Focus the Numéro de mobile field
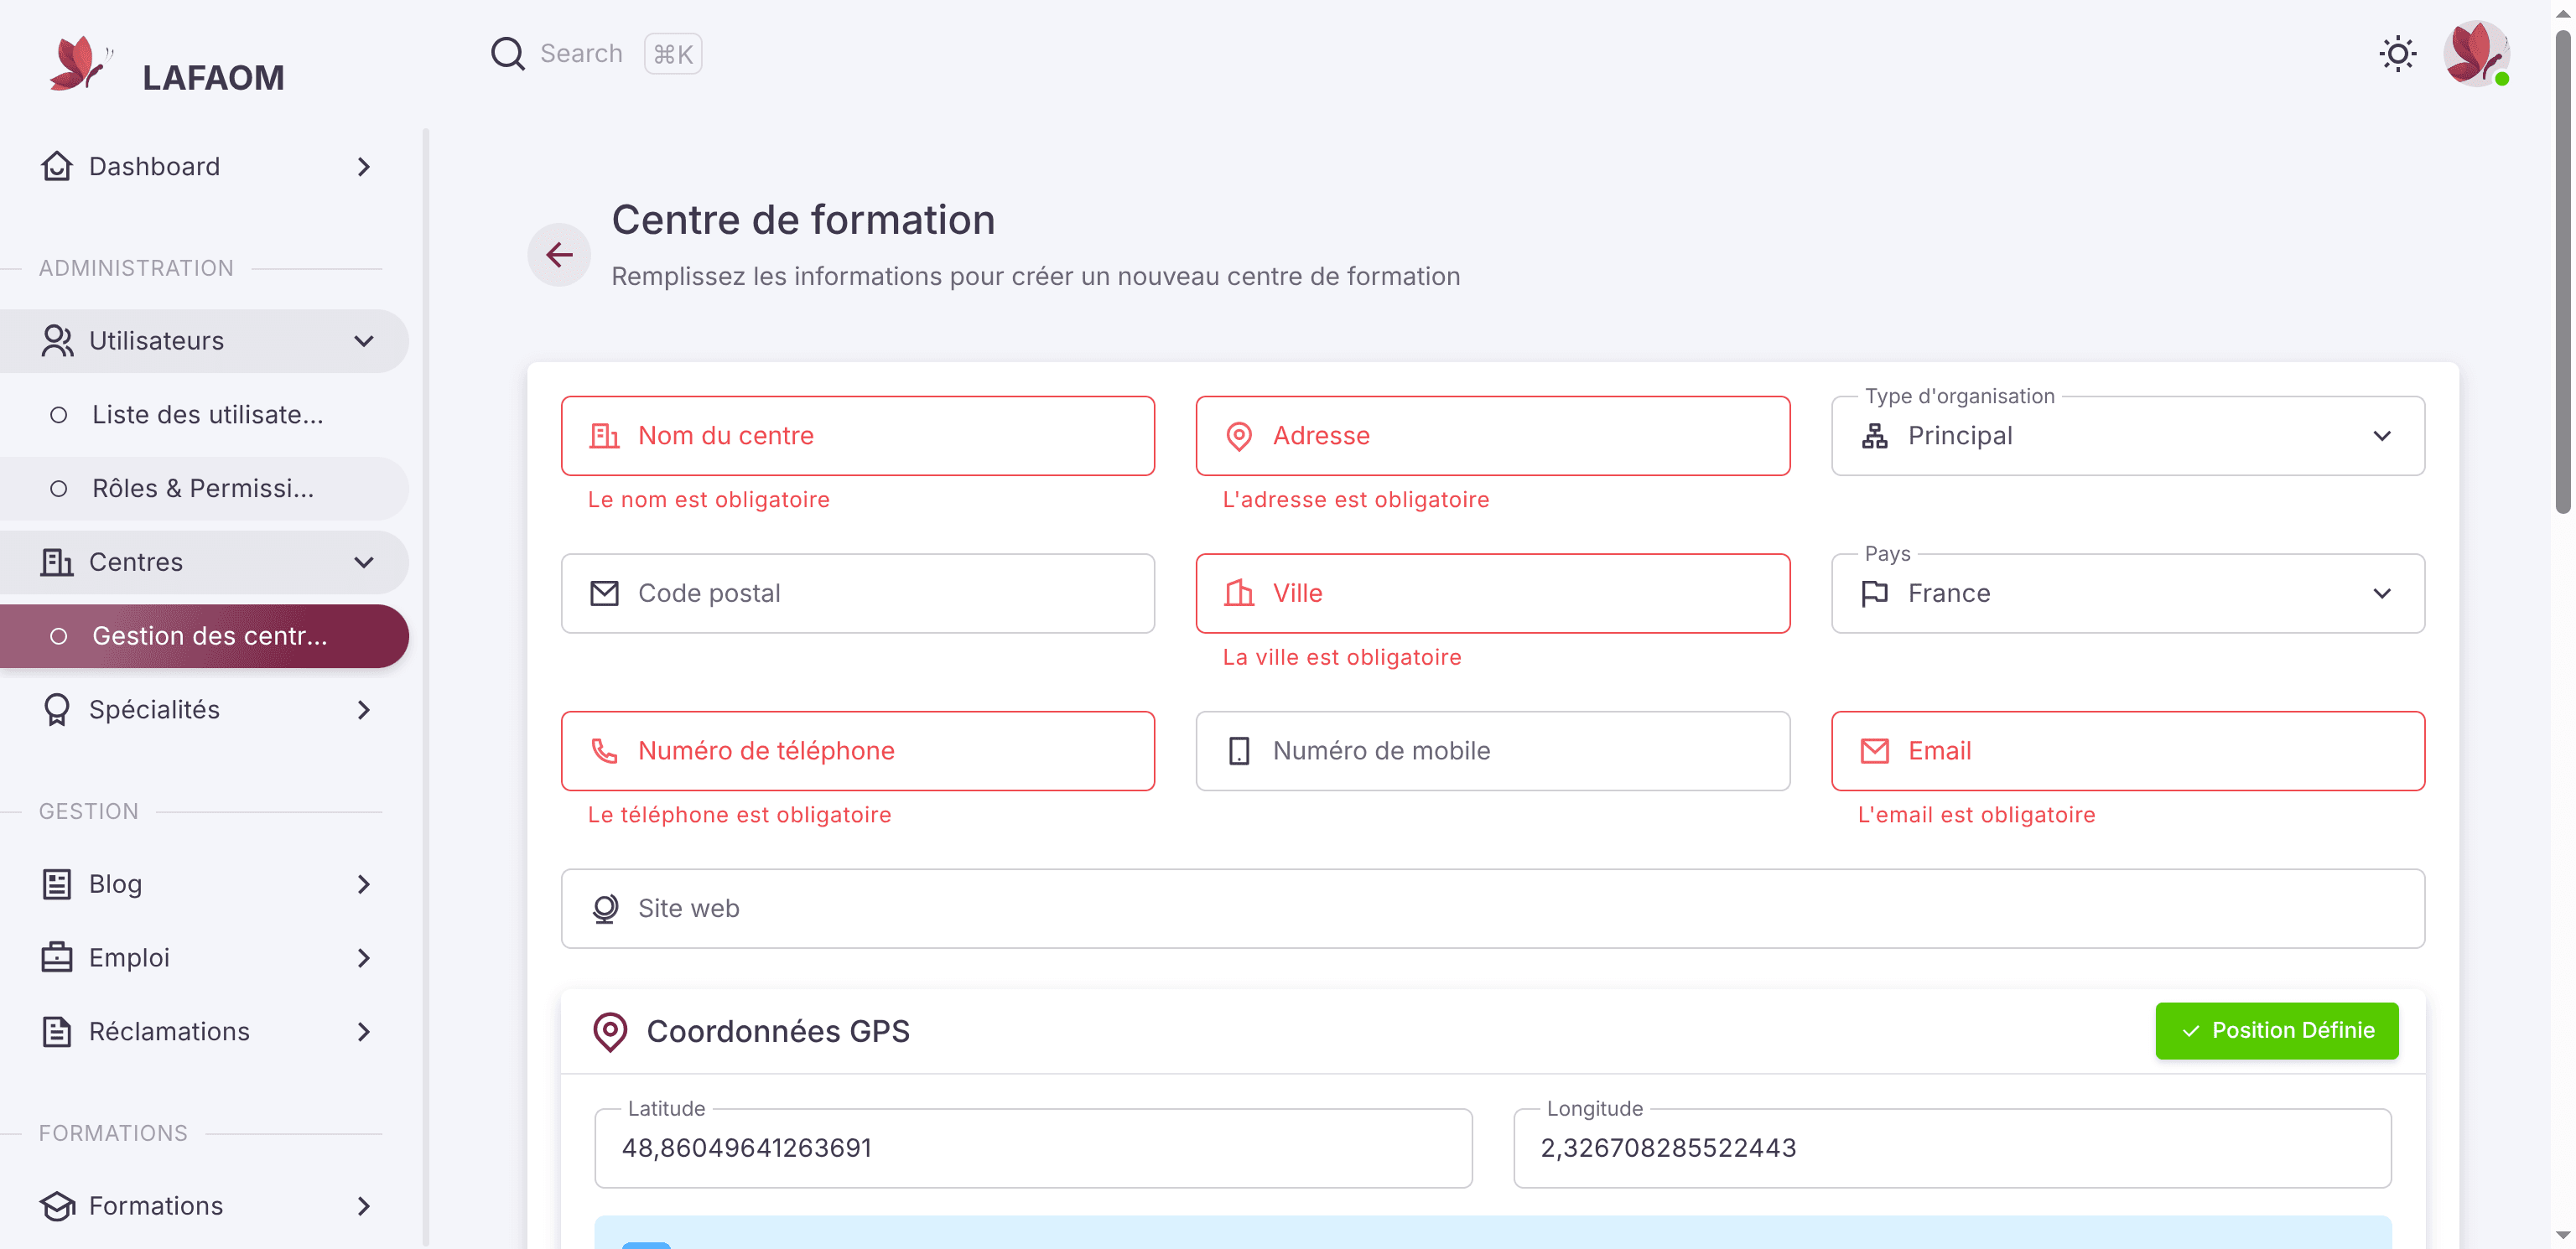 point(1492,750)
